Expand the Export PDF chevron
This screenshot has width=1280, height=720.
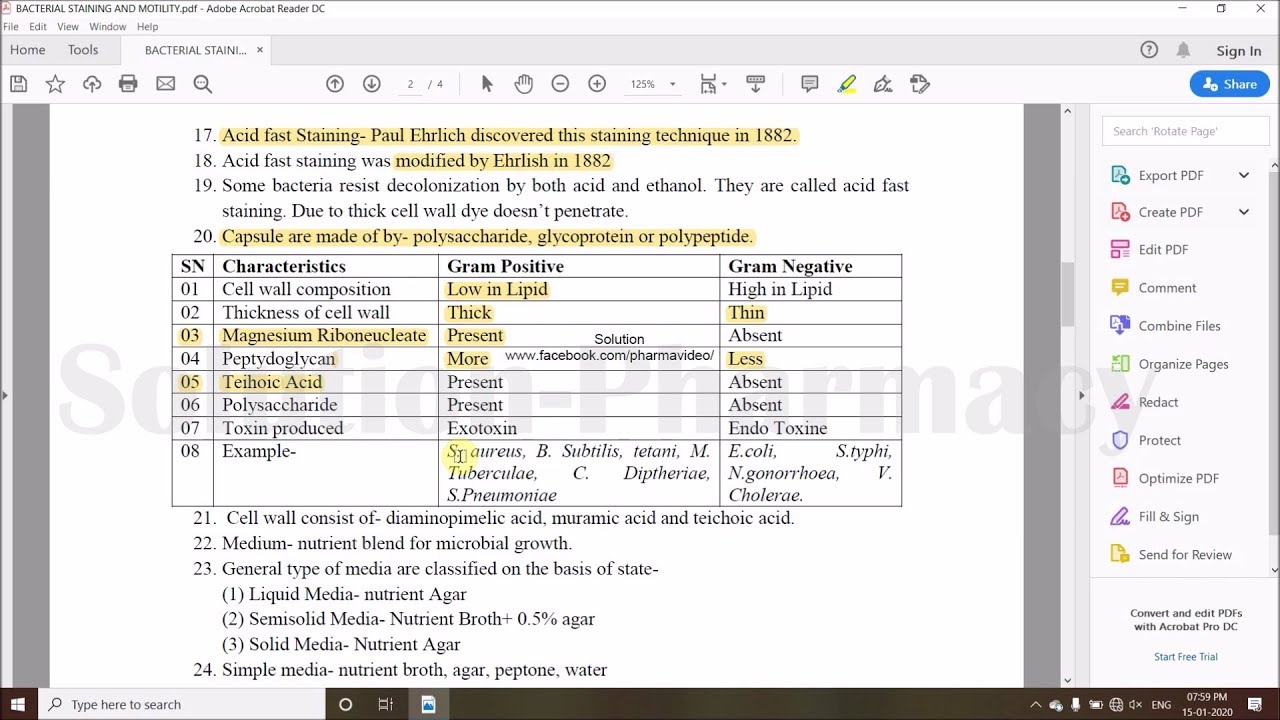pyautogui.click(x=1244, y=175)
